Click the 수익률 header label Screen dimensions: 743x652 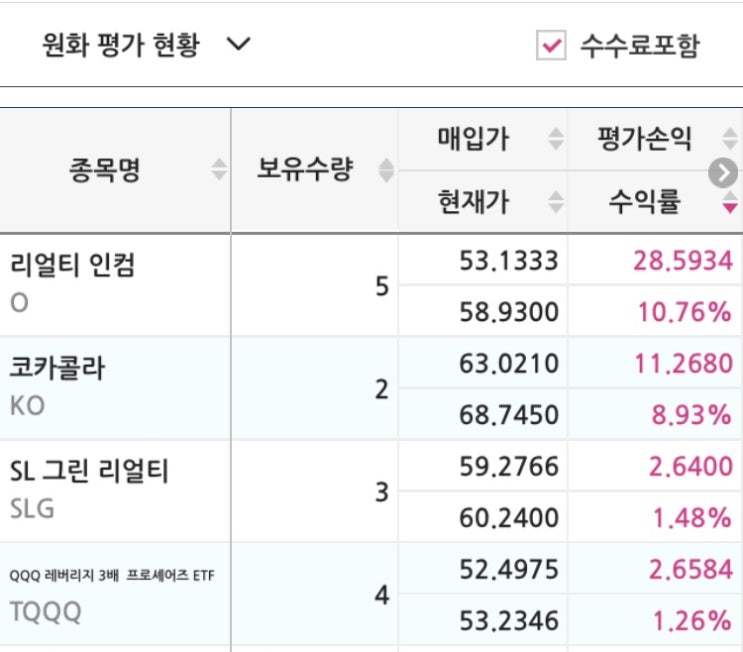pos(645,203)
